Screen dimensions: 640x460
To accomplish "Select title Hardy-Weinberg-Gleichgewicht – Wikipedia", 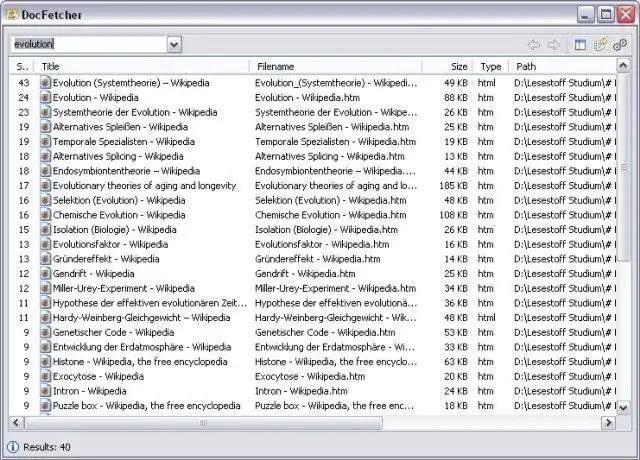I will click(x=142, y=318).
